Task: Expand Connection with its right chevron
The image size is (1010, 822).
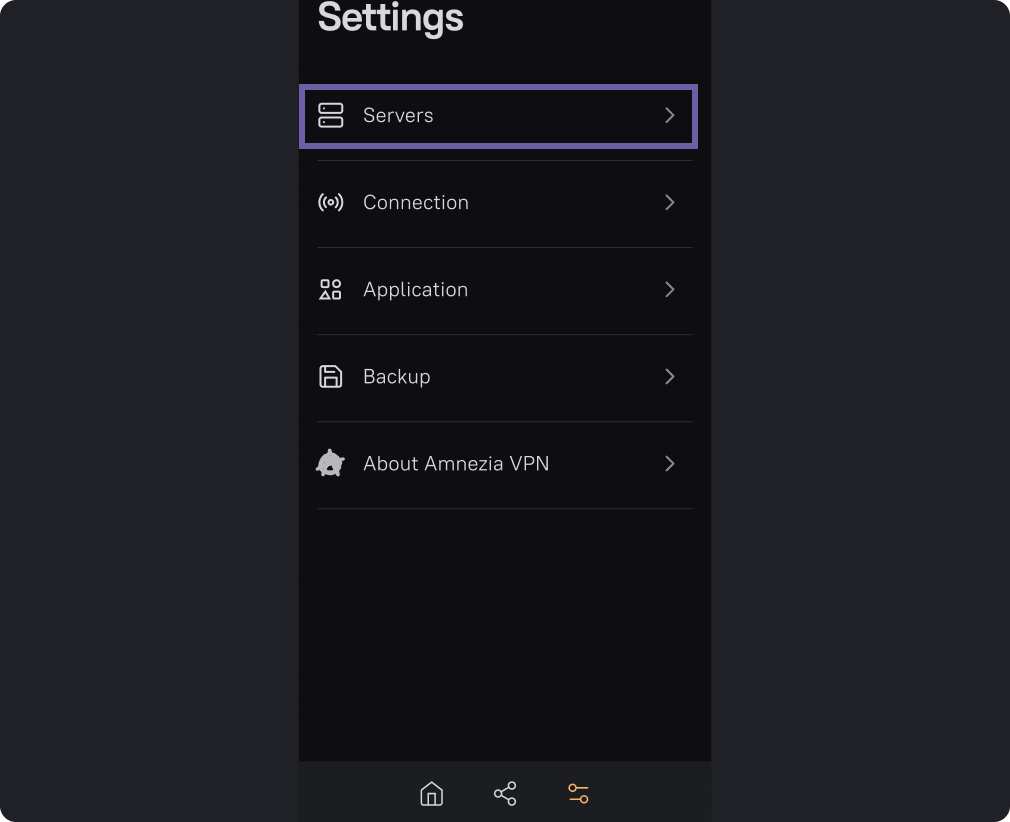Action: (670, 203)
